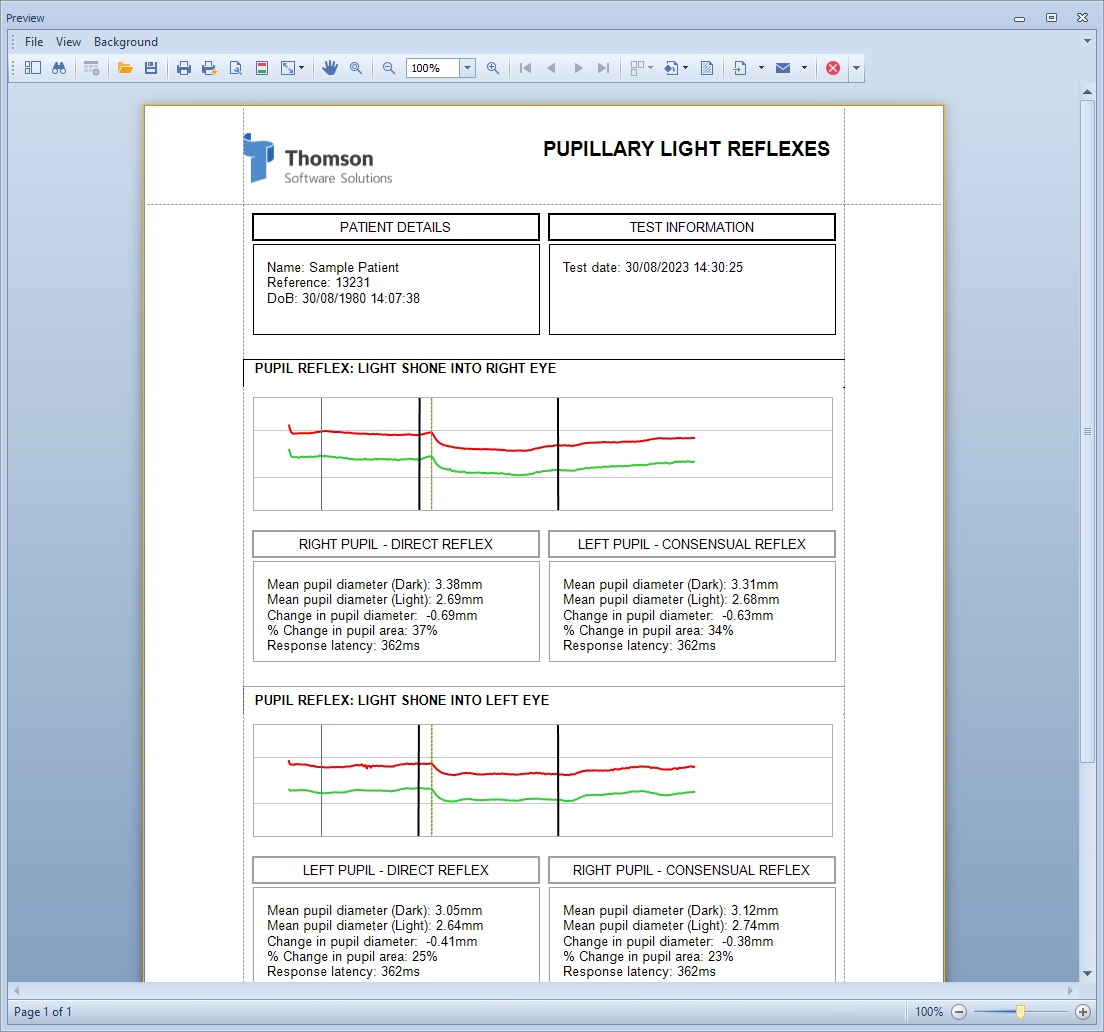Expand the zoom level dropdown
Screen dimensions: 1104x1032
click(467, 68)
